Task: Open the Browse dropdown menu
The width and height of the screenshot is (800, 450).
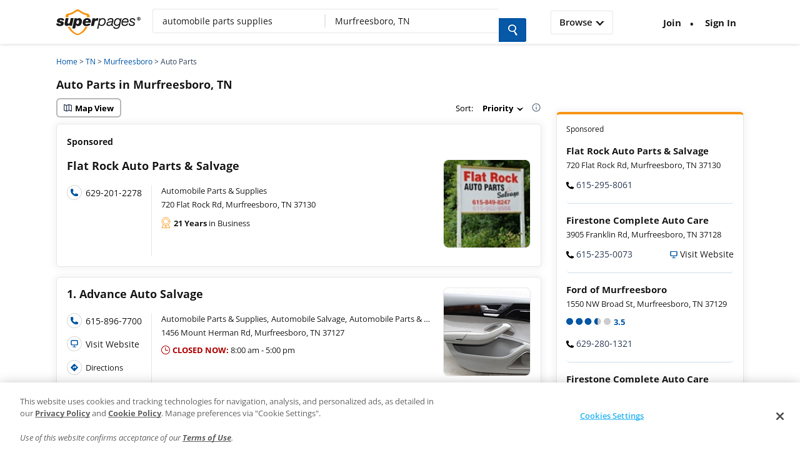Action: 581,23
